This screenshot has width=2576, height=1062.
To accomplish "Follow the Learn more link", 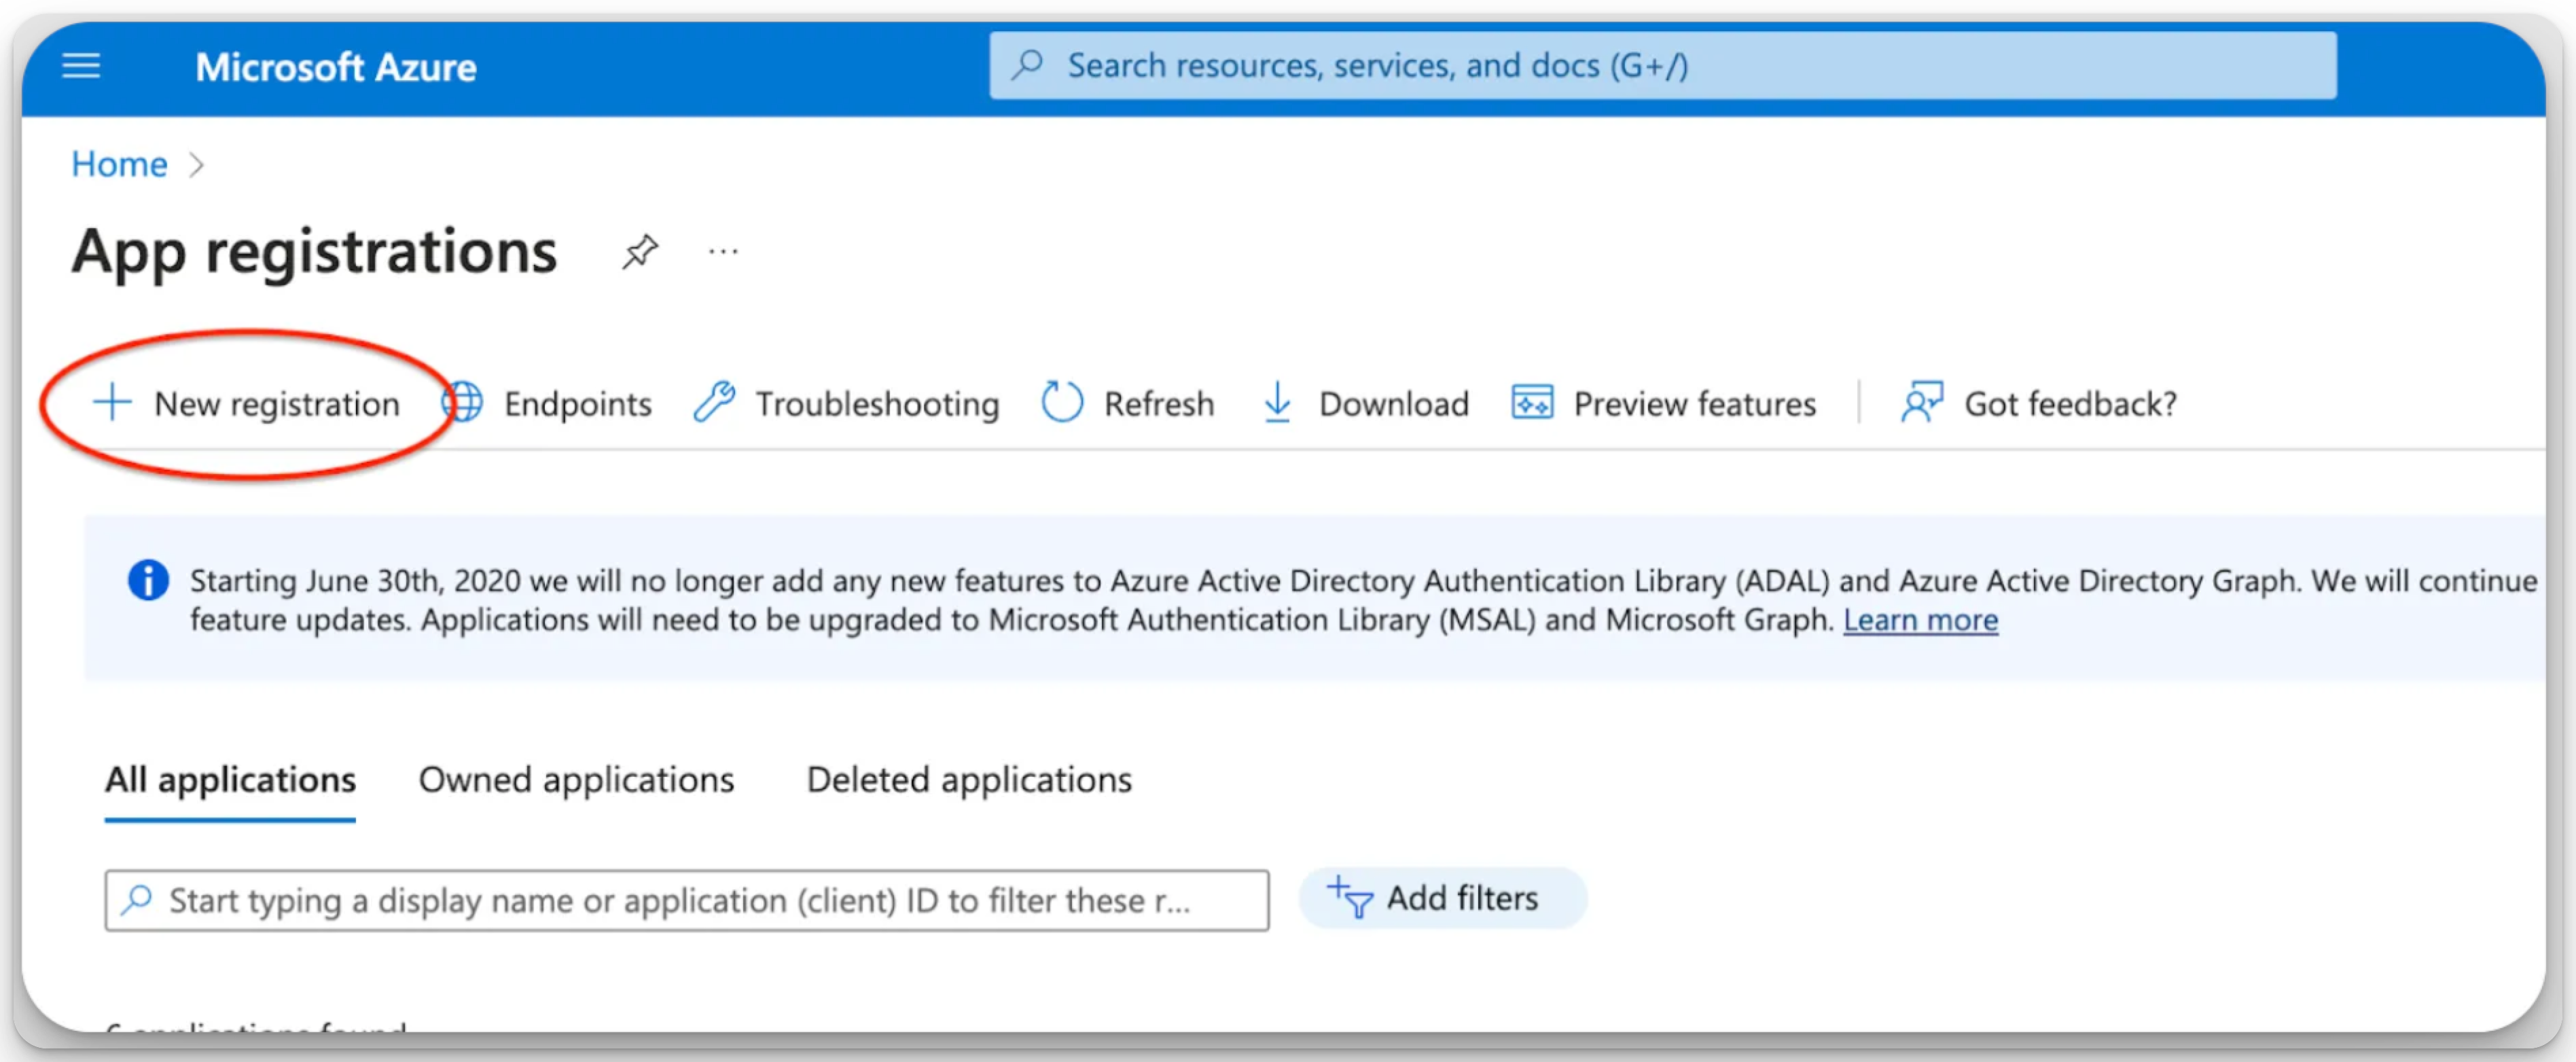I will (1921, 620).
